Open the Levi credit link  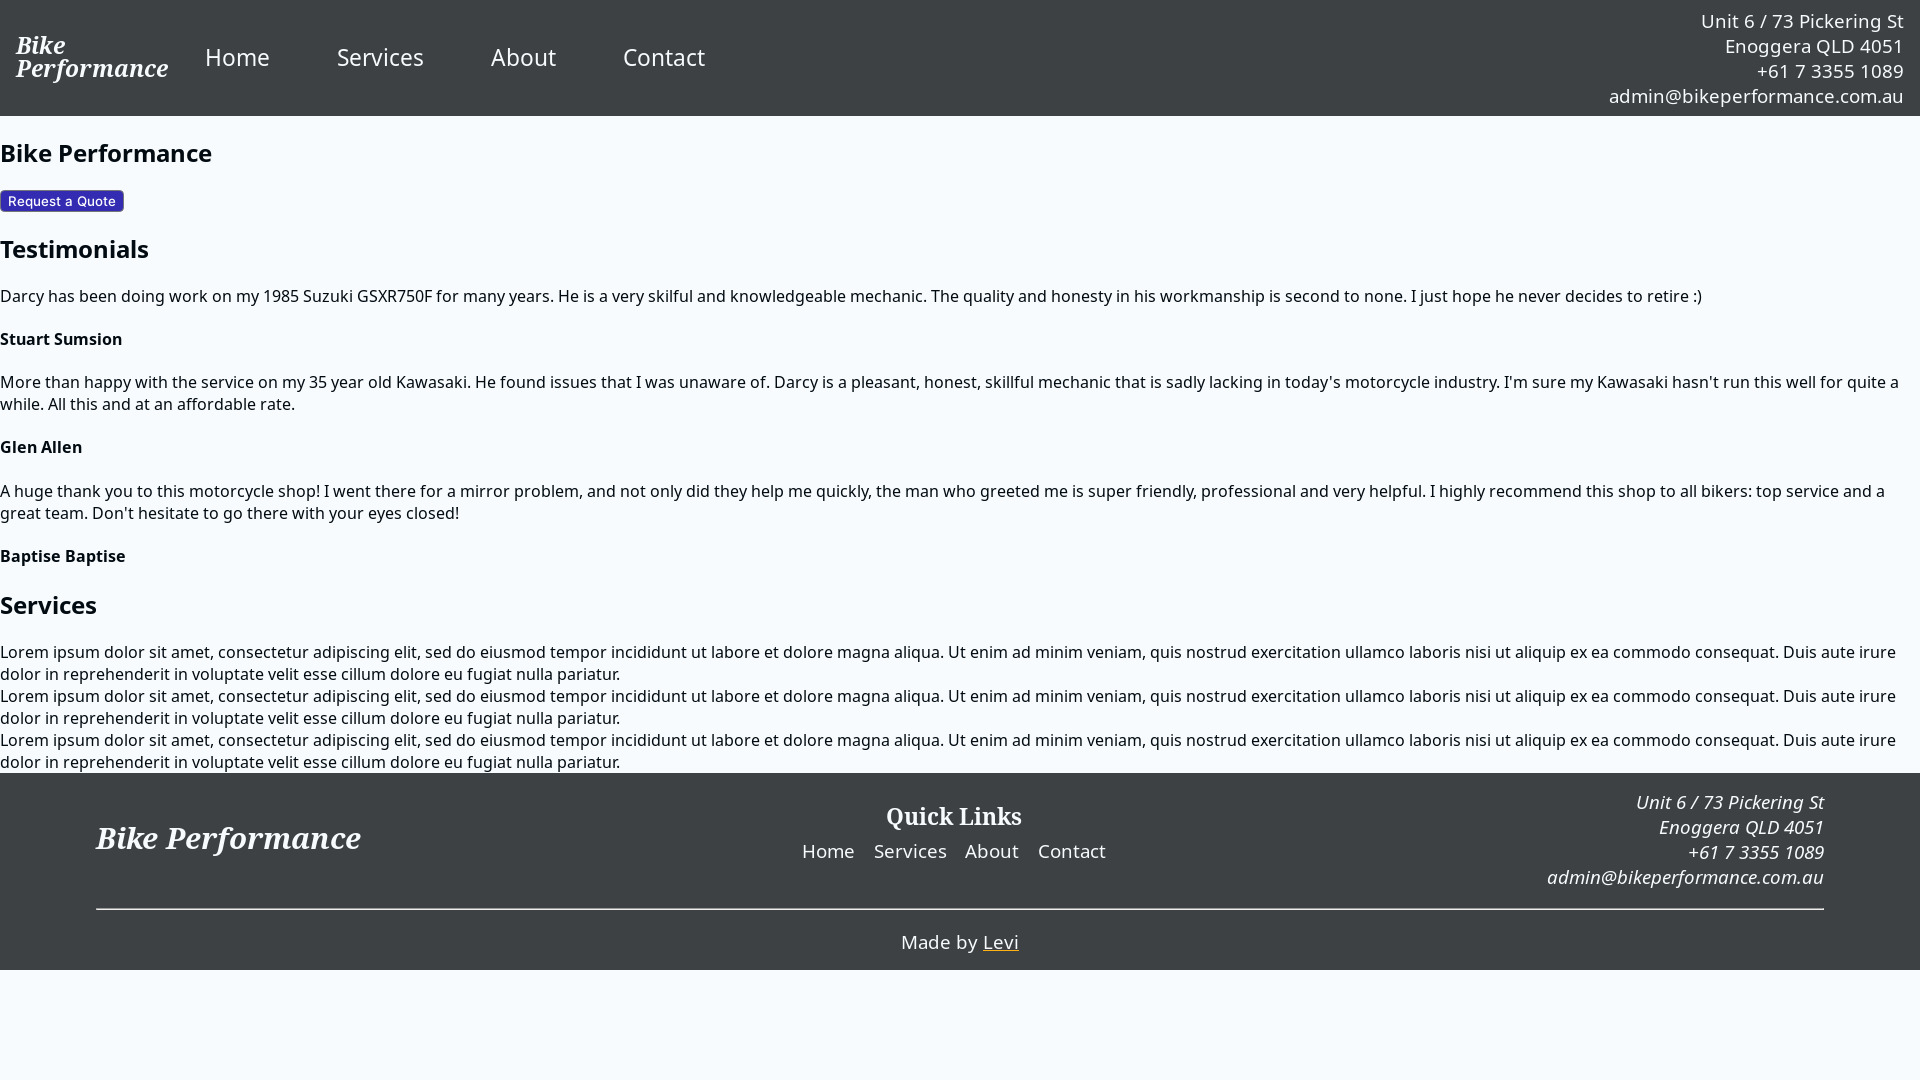[x=1001, y=942]
